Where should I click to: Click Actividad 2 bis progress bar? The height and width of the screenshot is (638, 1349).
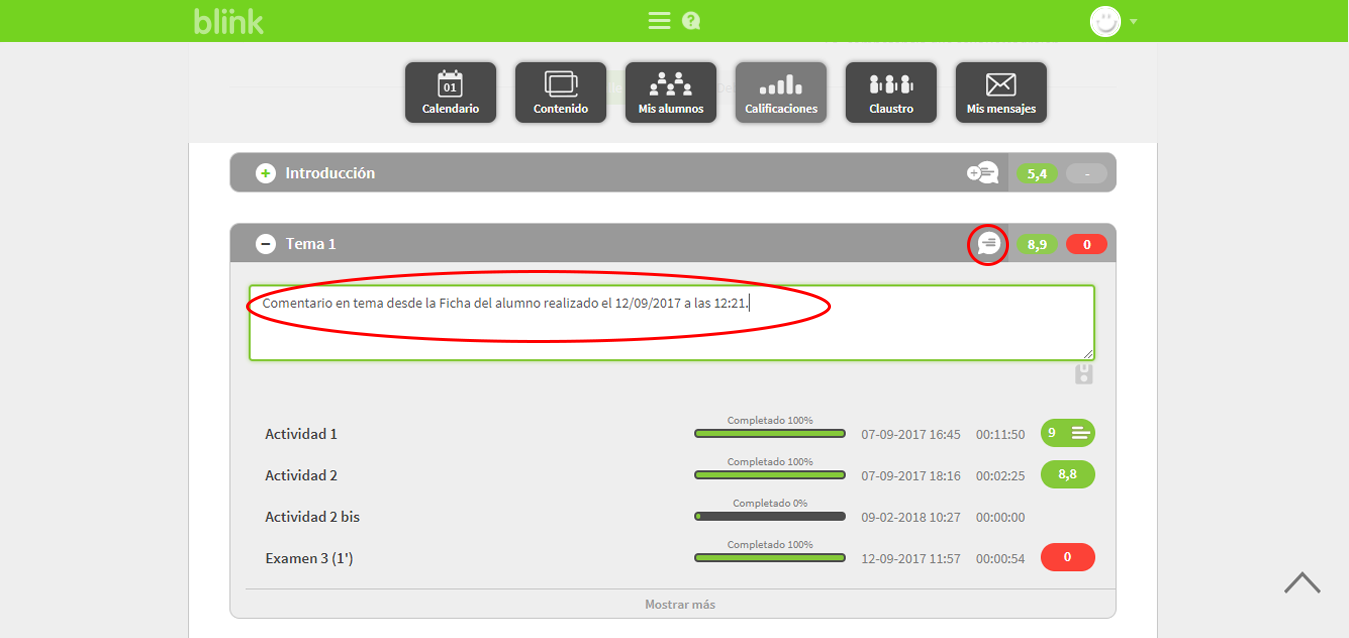click(769, 516)
